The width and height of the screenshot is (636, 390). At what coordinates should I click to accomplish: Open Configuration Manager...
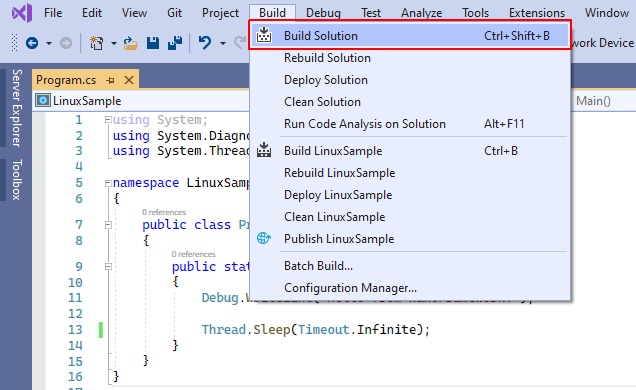point(410,287)
